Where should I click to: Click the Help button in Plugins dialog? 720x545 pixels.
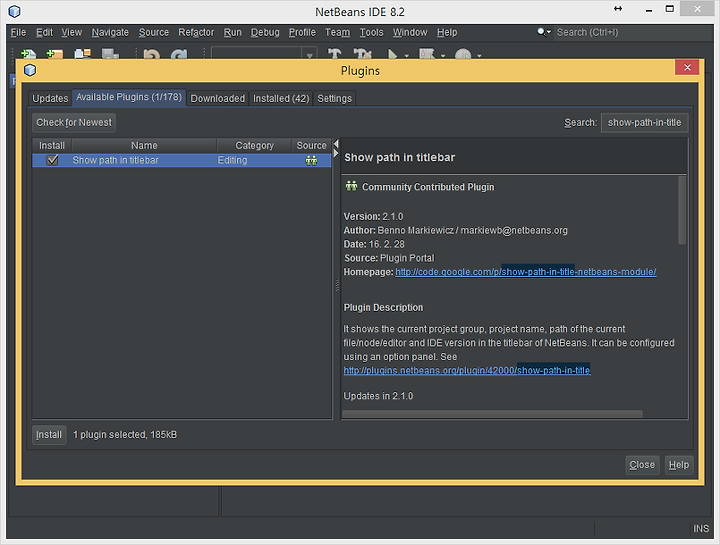point(679,465)
